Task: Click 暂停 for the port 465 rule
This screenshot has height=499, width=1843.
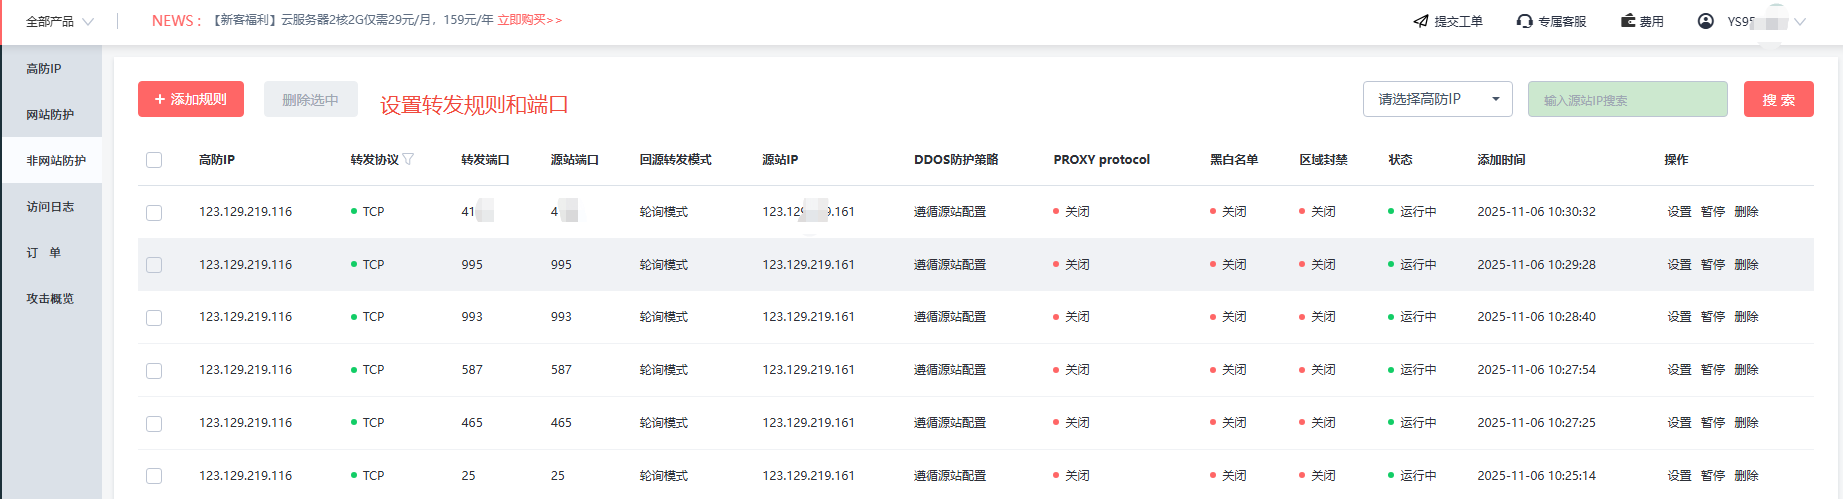Action: (x=1713, y=423)
